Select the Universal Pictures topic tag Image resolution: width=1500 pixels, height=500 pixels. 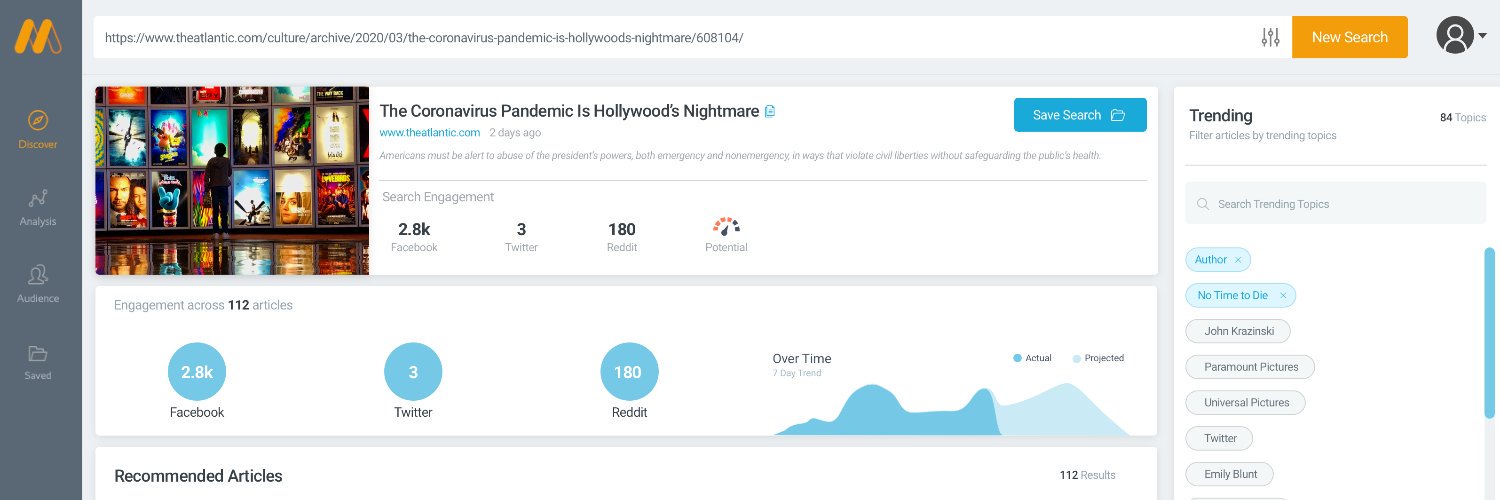(x=1246, y=402)
